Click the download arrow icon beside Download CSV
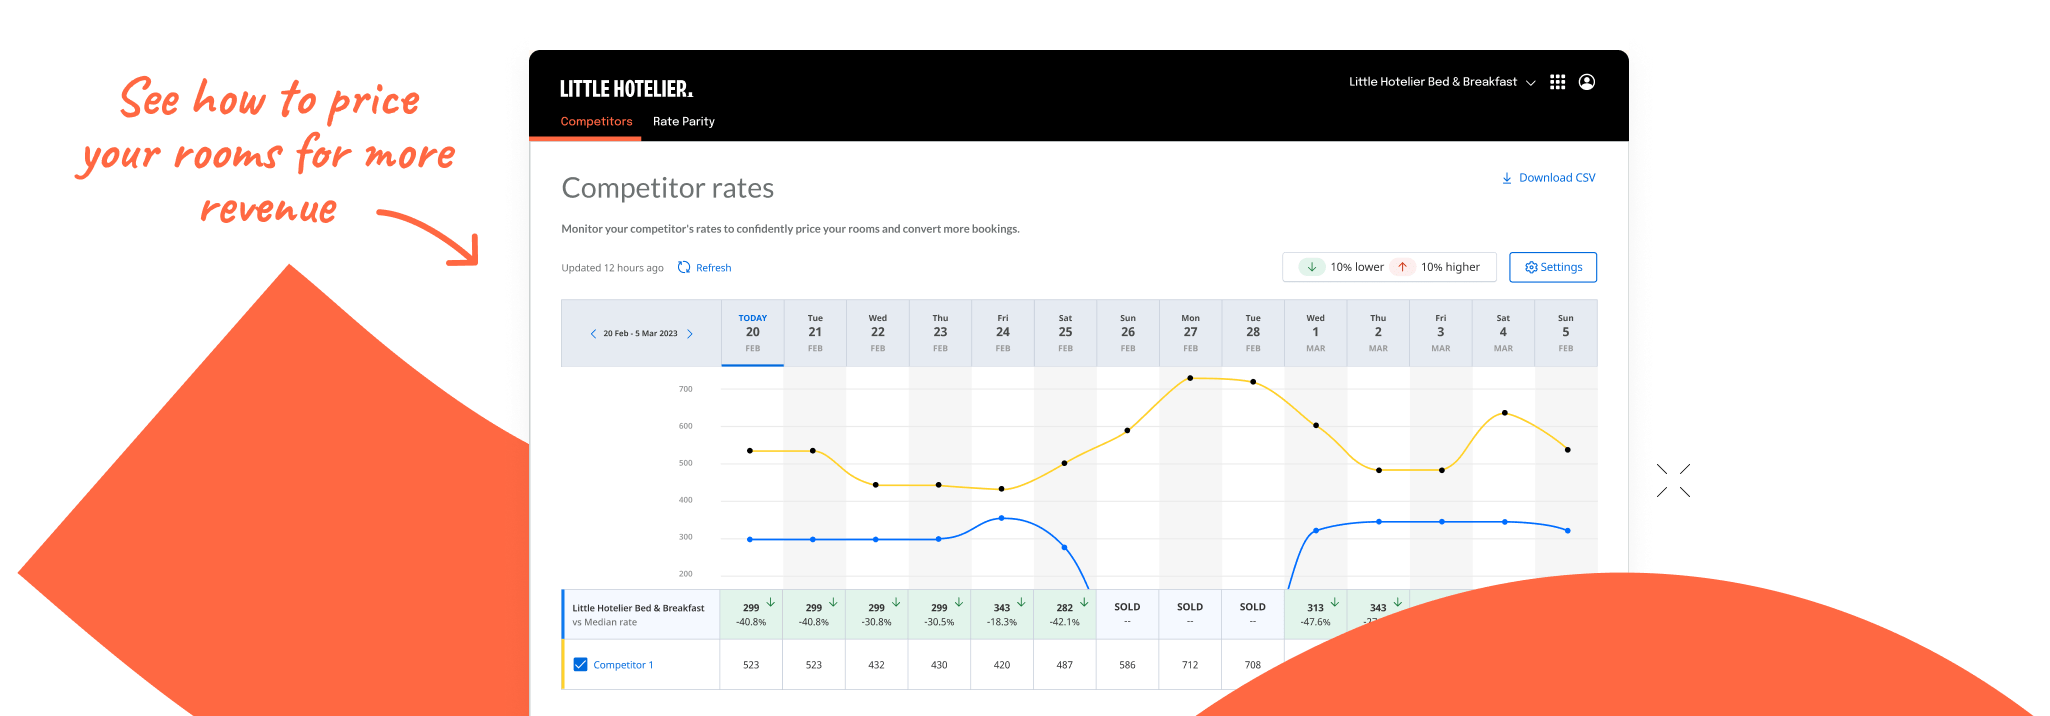The width and height of the screenshot is (2050, 716). pyautogui.click(x=1506, y=178)
